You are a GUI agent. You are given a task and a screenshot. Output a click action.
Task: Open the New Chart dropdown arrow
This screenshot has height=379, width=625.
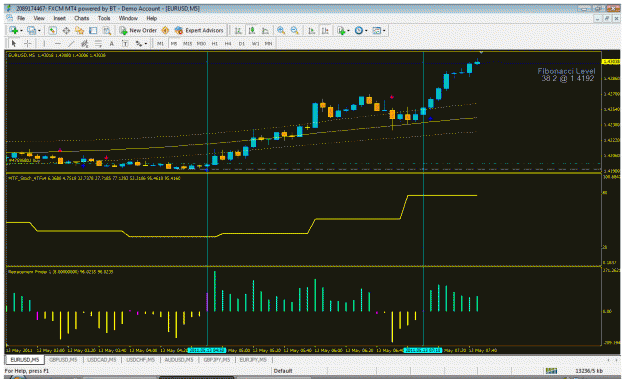(21, 31)
